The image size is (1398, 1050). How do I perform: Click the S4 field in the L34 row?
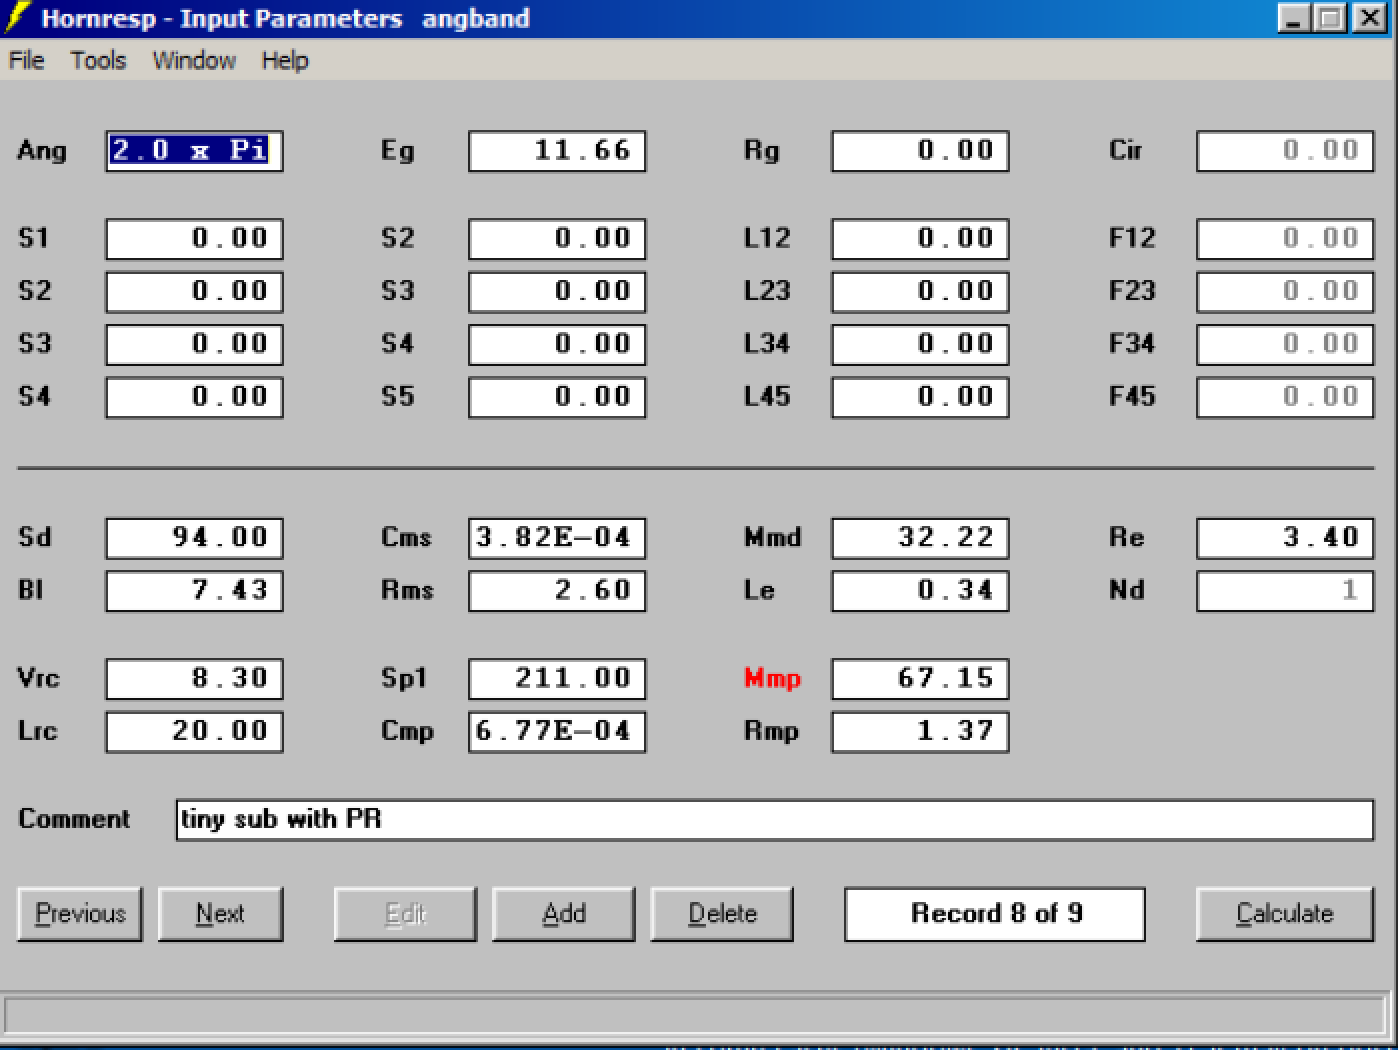(557, 345)
